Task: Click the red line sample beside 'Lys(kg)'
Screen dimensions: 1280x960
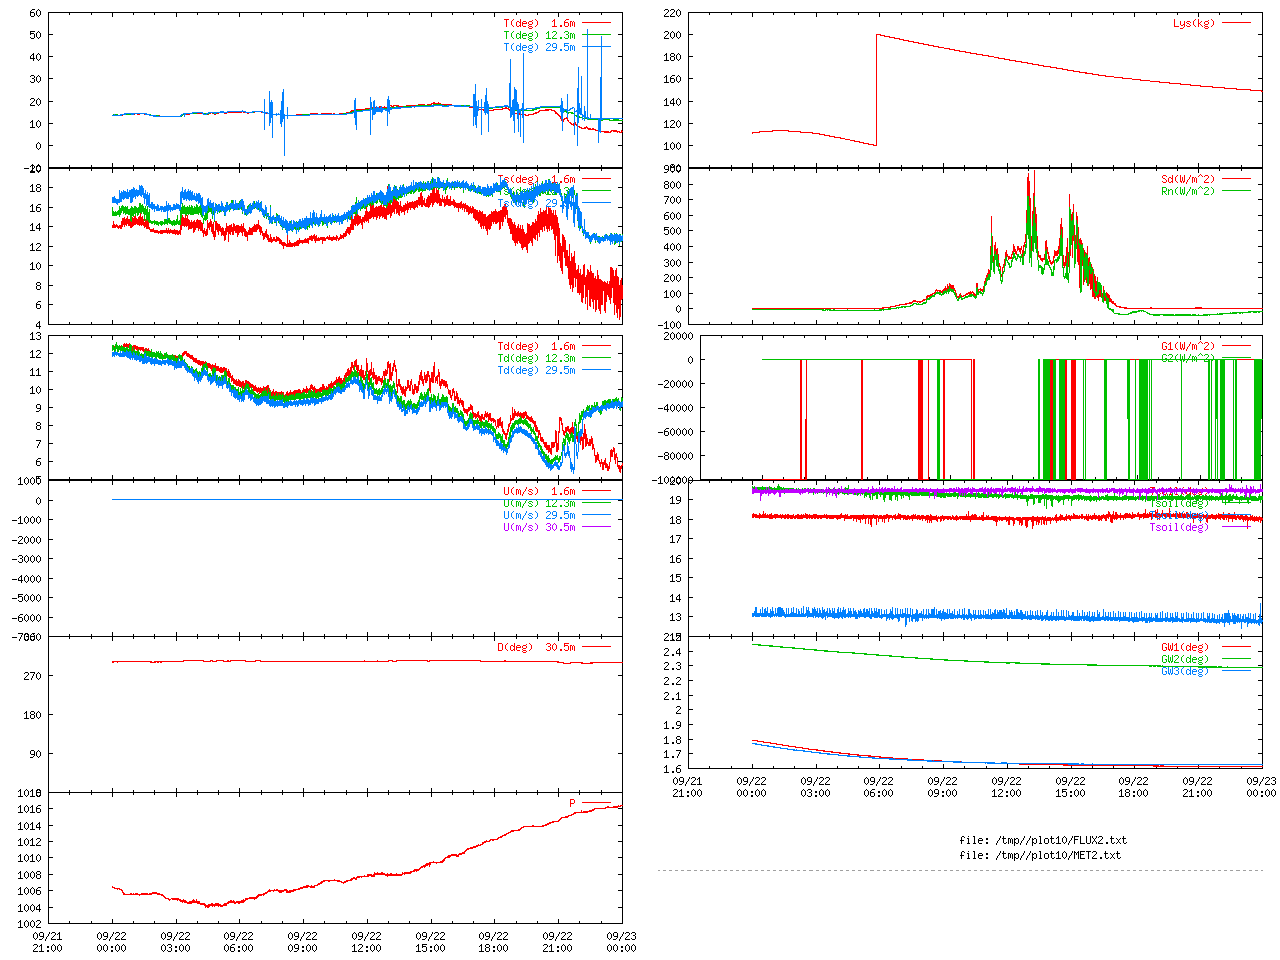Action: tap(1236, 23)
